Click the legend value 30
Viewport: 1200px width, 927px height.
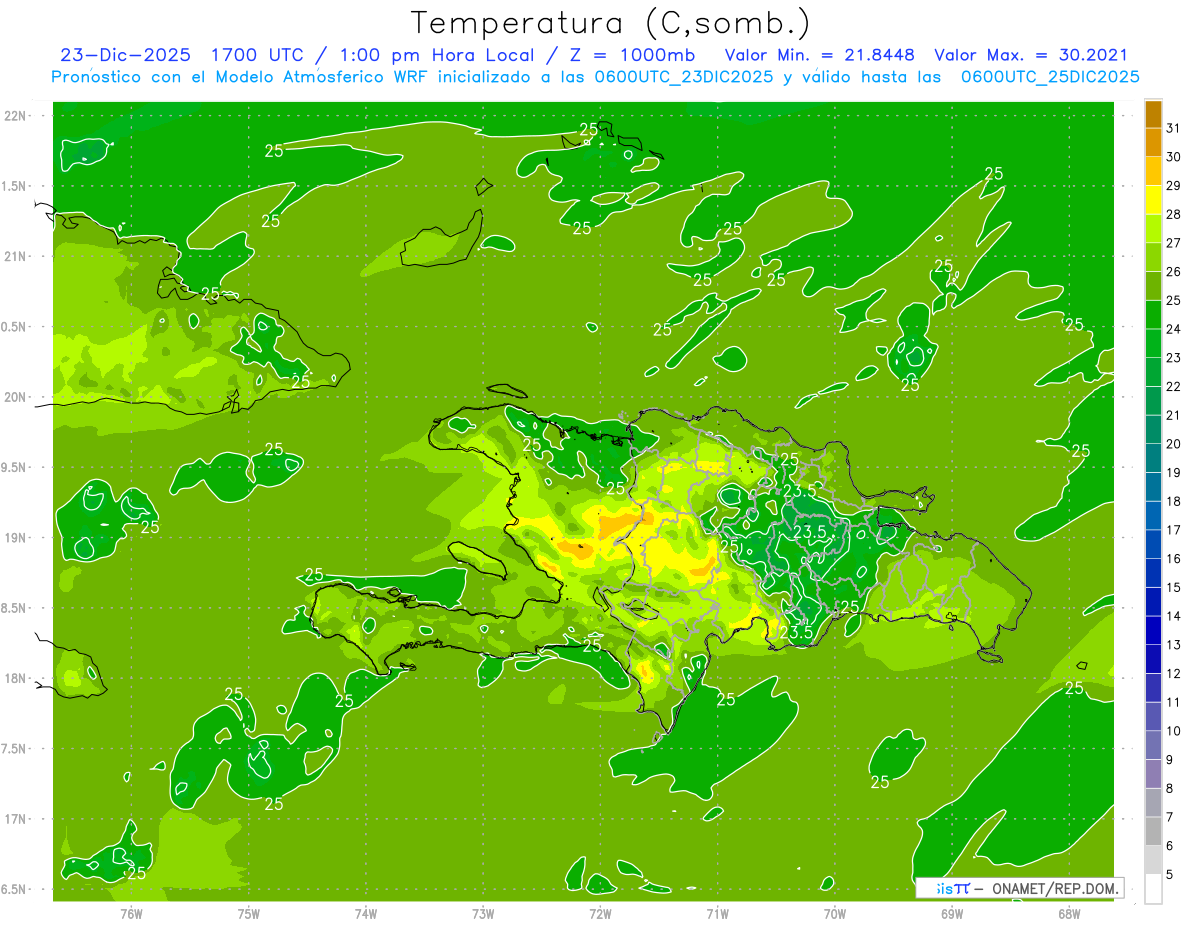click(1173, 157)
